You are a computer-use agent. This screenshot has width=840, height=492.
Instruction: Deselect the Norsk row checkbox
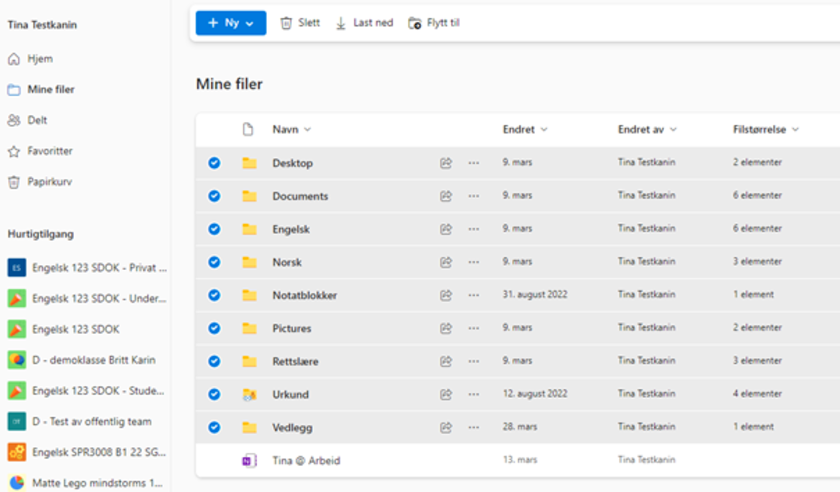pyautogui.click(x=214, y=263)
